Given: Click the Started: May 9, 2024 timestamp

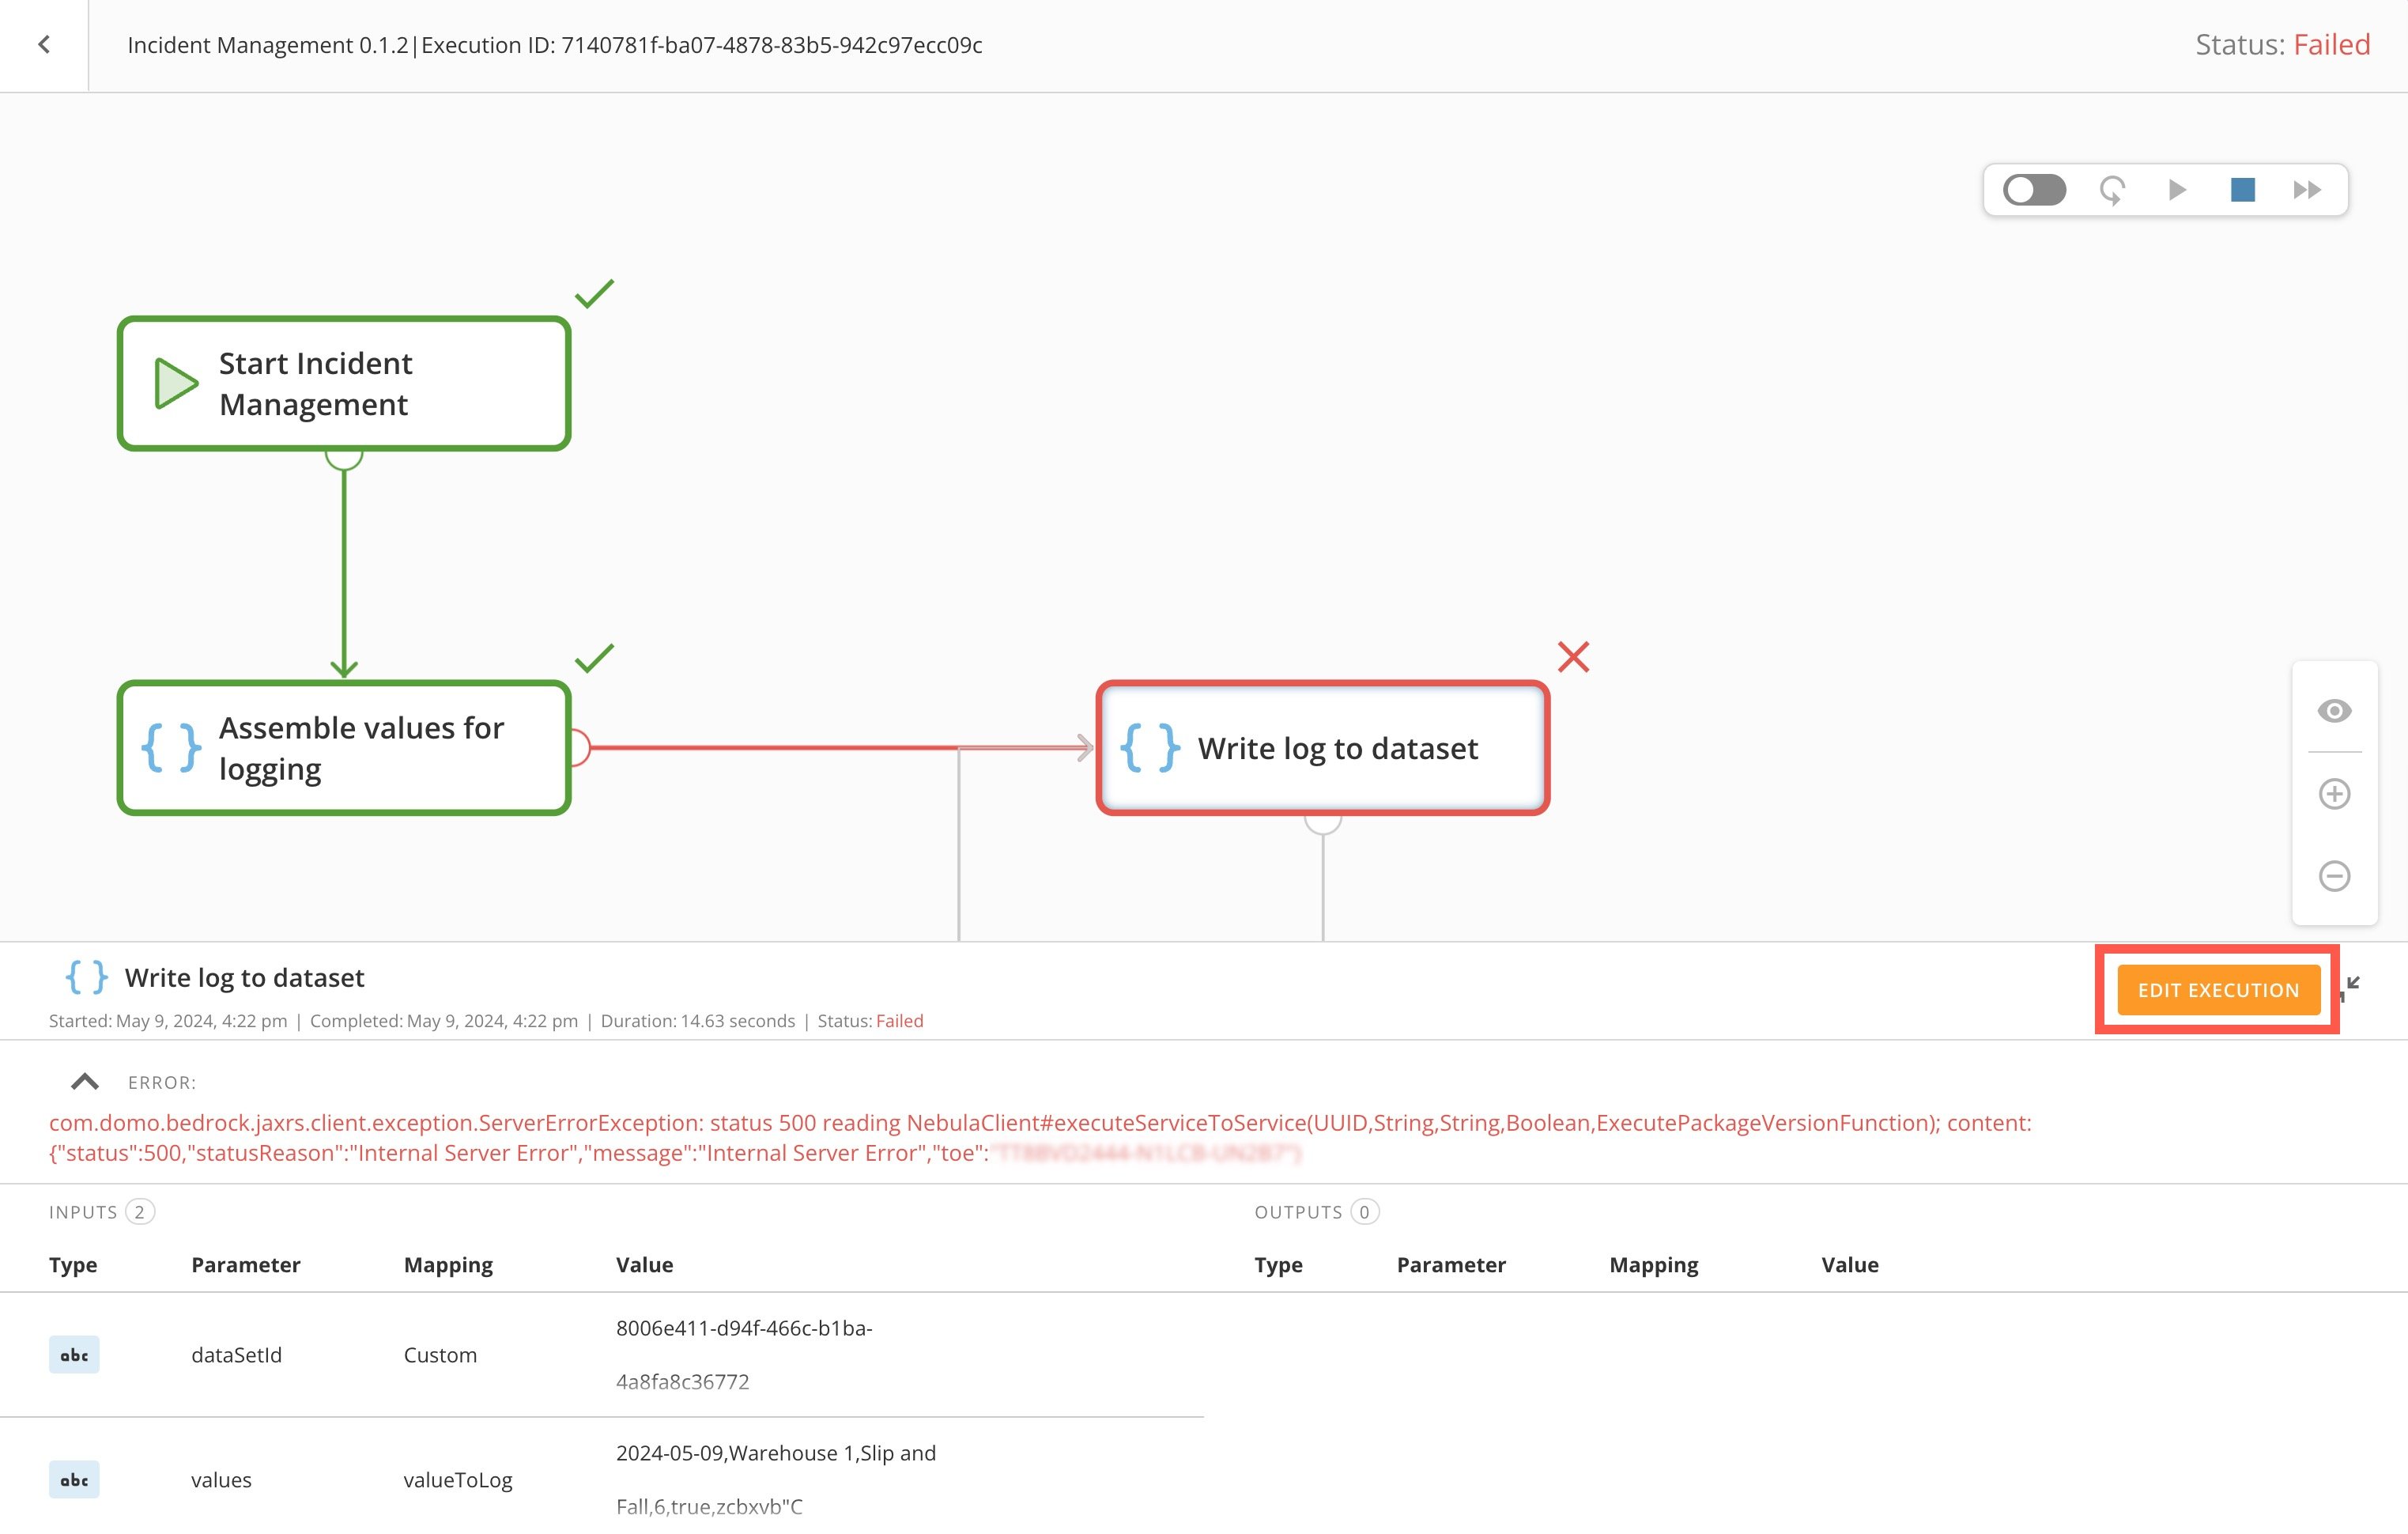Looking at the screenshot, I should pyautogui.click(x=168, y=1021).
